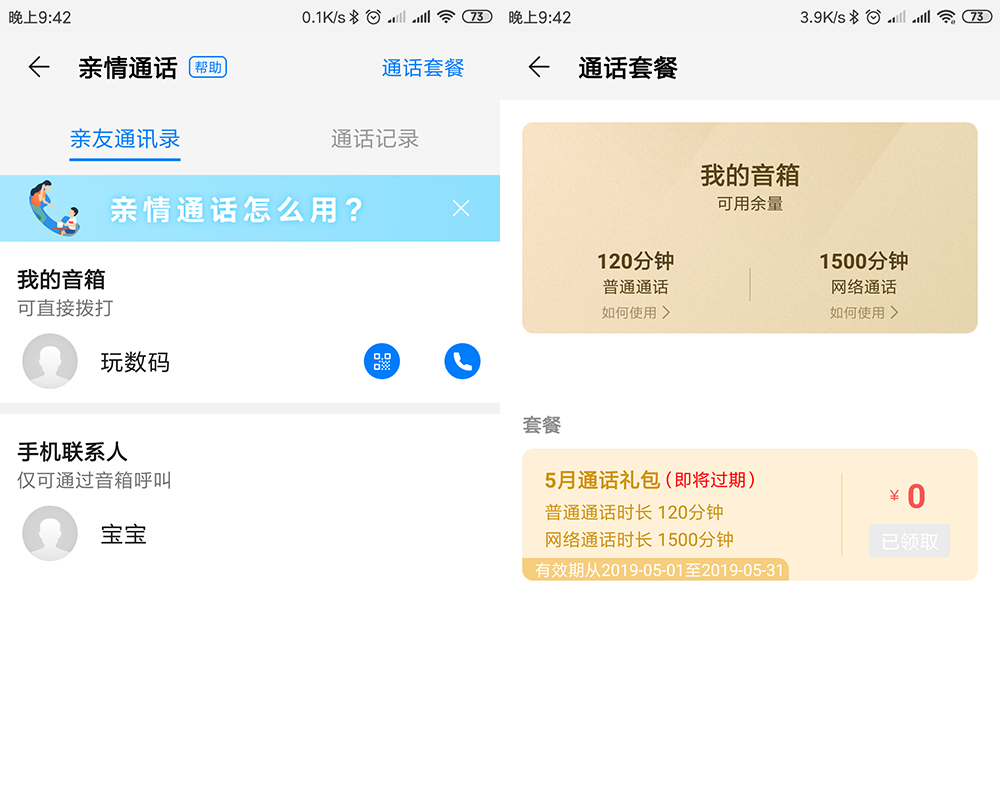Switch to 亲友通讯录 tab
Viewport: 1000px width, 808px height.
click(125, 139)
